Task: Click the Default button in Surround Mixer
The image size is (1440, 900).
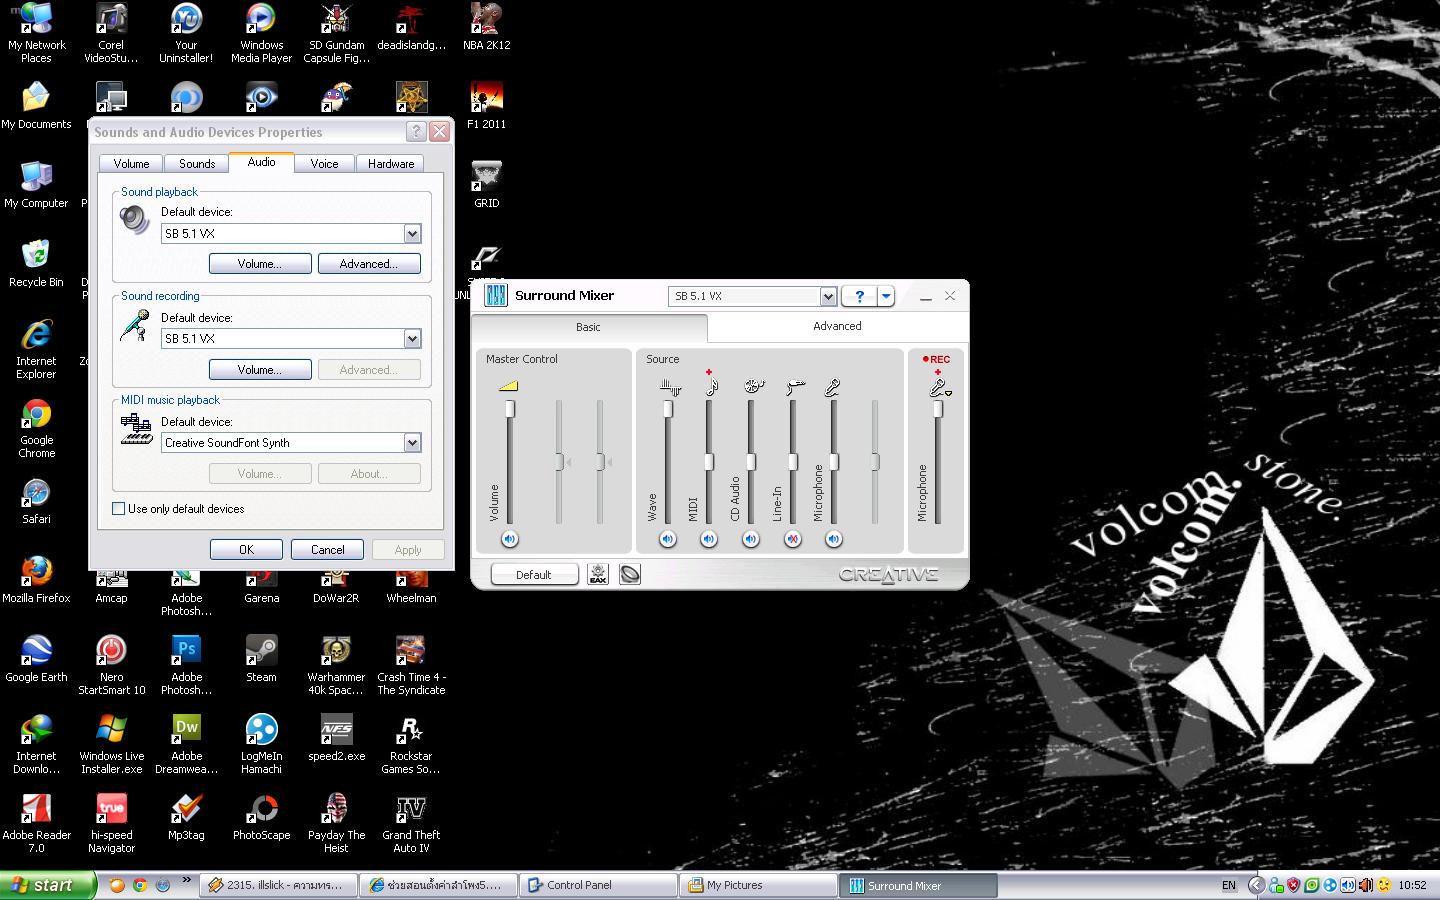Action: [534, 575]
